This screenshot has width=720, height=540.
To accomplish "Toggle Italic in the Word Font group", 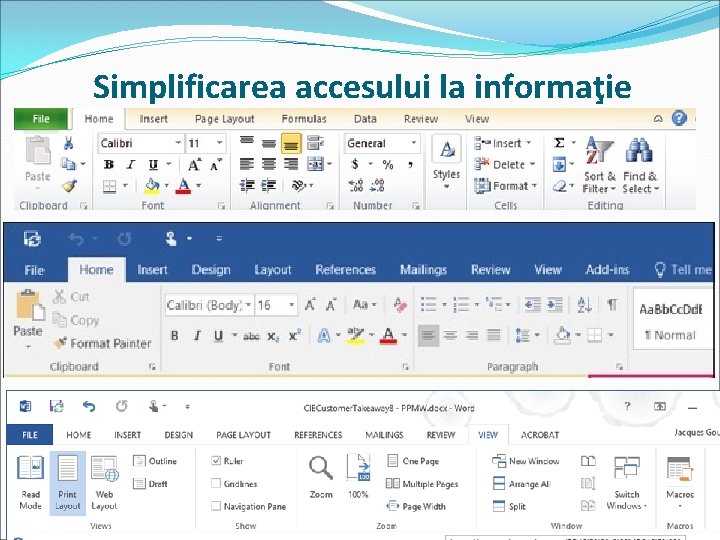I will click(x=197, y=336).
